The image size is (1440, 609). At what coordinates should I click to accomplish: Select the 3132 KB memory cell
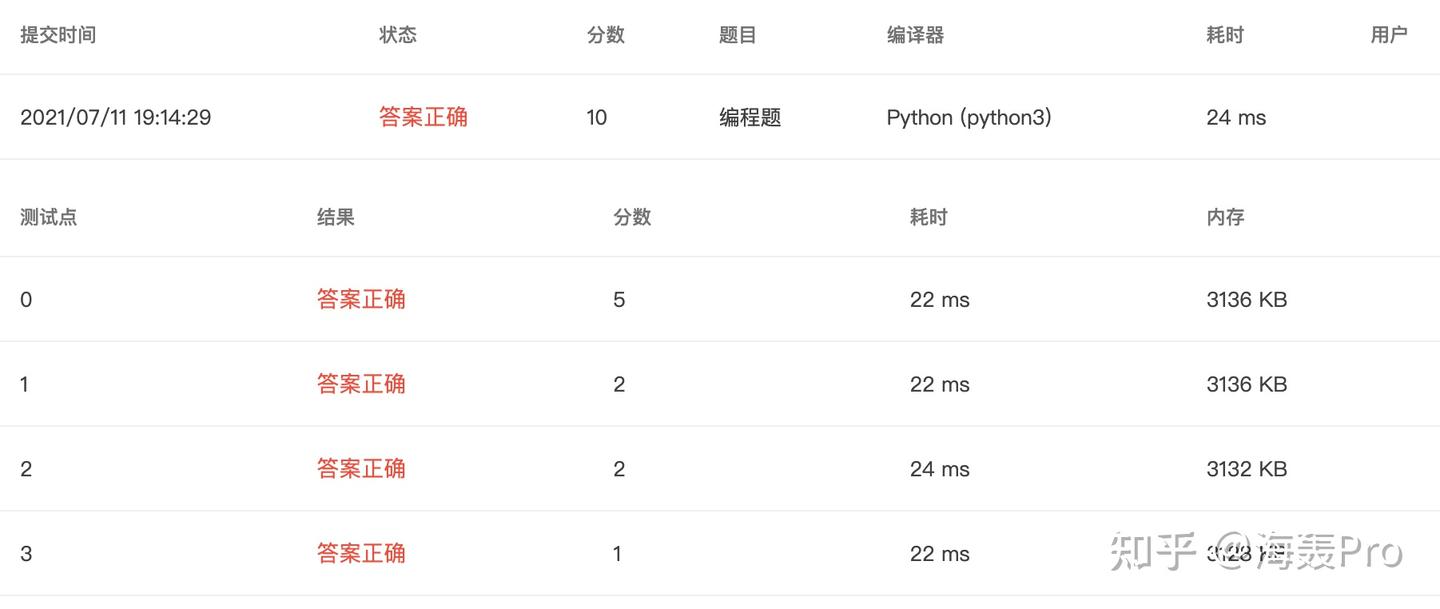[1246, 469]
